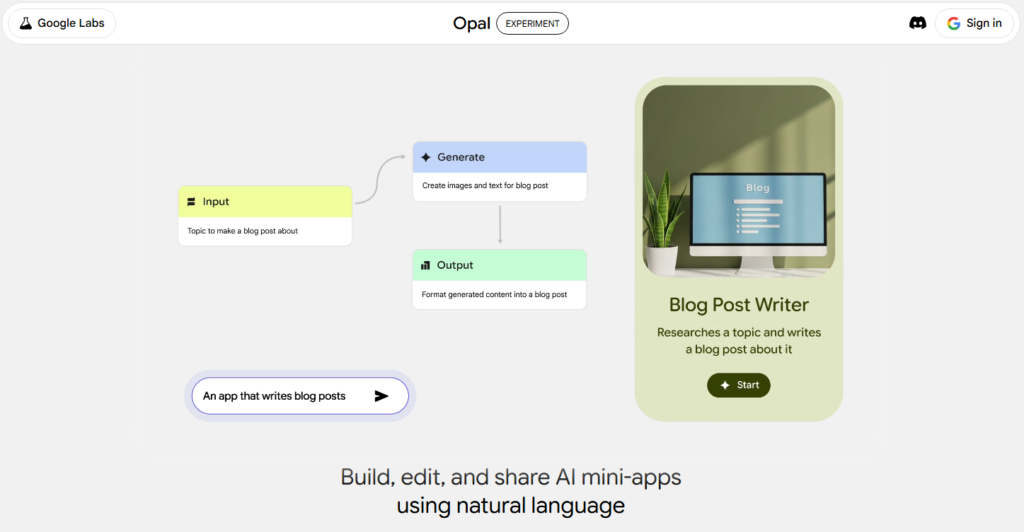Click the Opal logo title
Screen dimensions: 1024x532
tap(471, 23)
